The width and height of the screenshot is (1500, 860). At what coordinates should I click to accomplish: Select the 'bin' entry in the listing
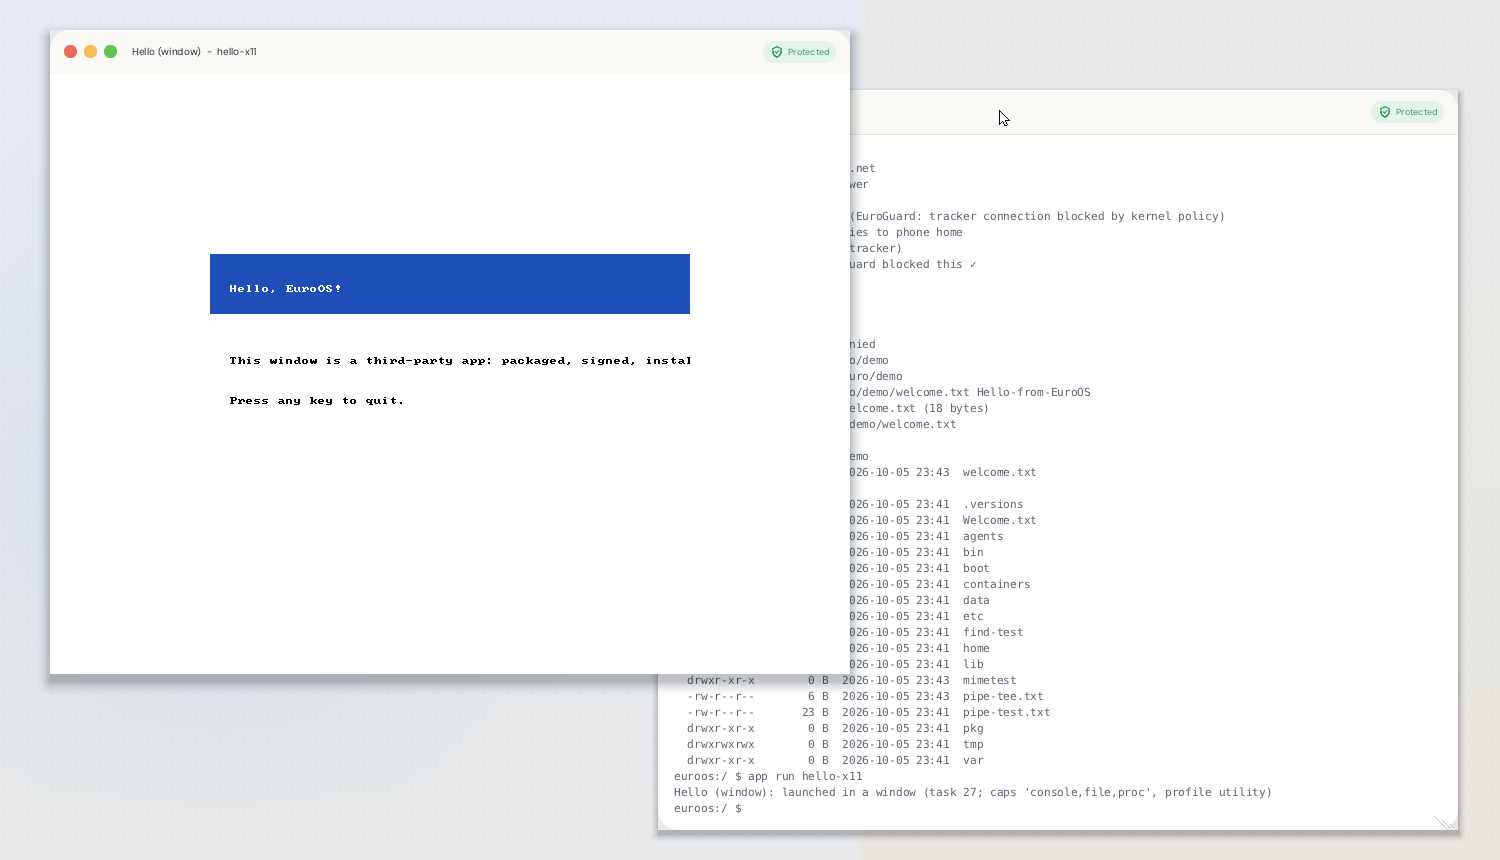(973, 552)
